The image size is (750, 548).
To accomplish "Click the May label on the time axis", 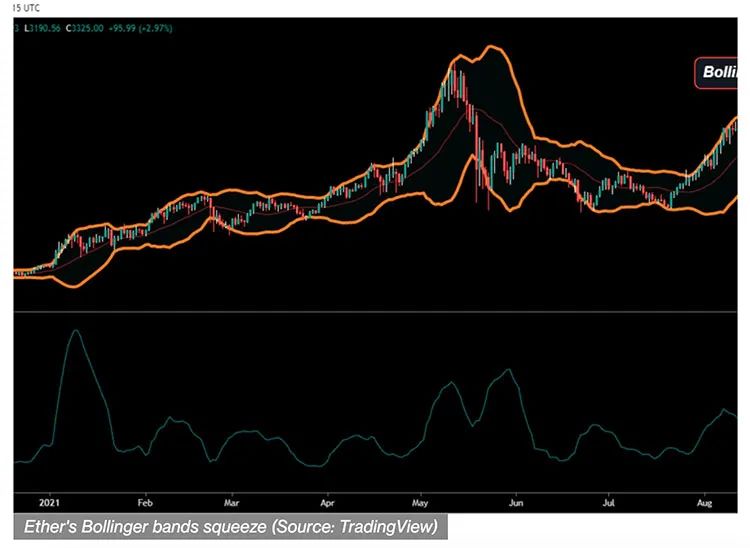I will click(x=420, y=503).
